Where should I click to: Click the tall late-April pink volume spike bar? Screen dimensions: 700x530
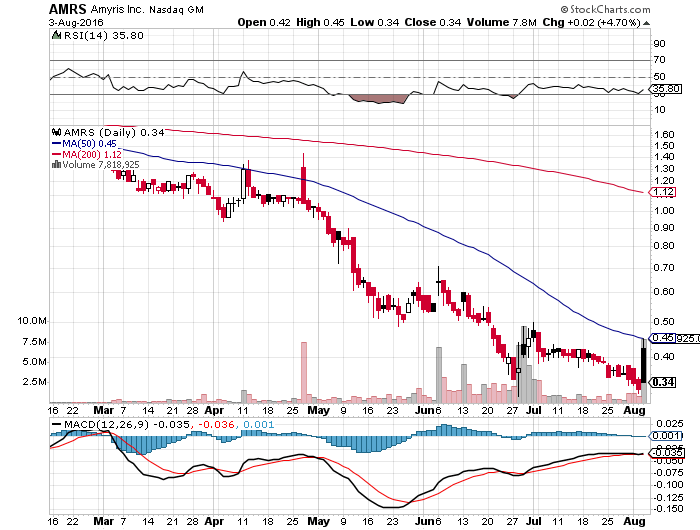click(x=304, y=372)
